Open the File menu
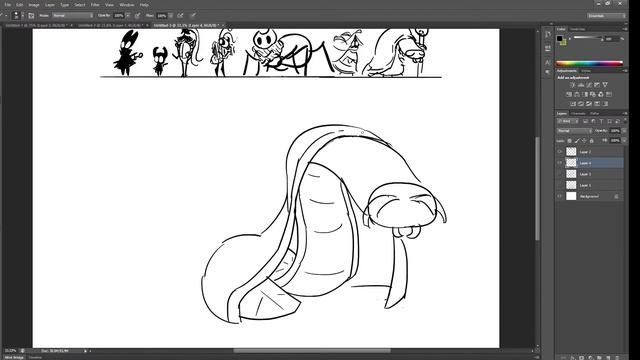Viewport: 640px width, 360px height. [8, 5]
